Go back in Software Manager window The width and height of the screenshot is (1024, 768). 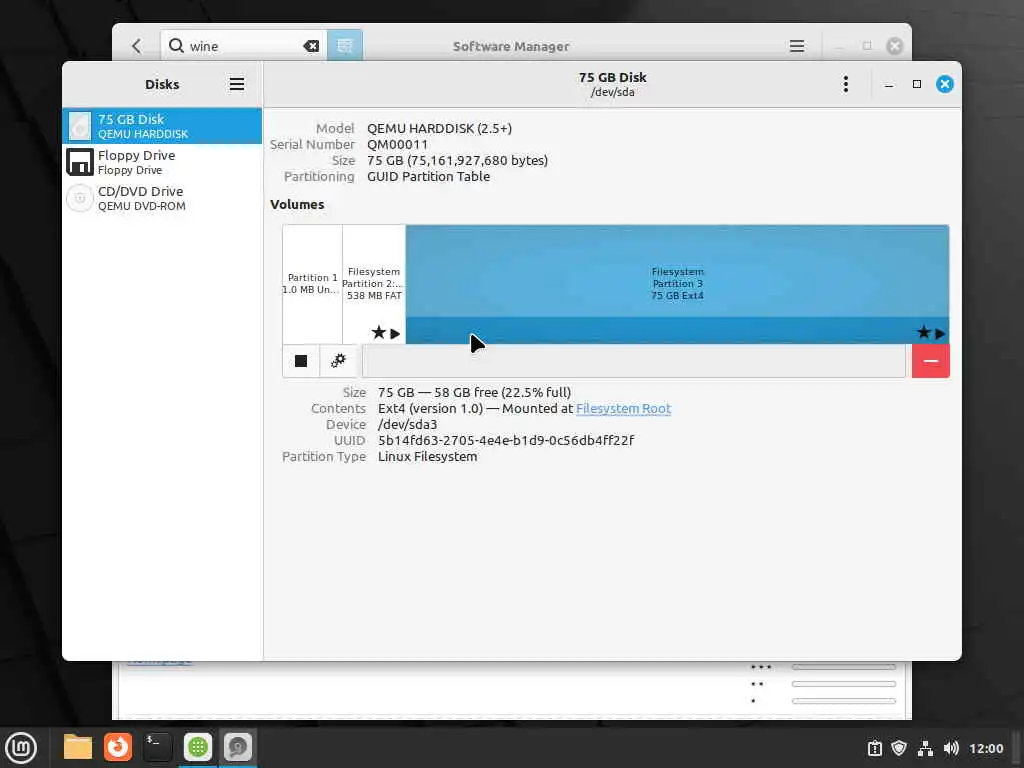pos(136,46)
